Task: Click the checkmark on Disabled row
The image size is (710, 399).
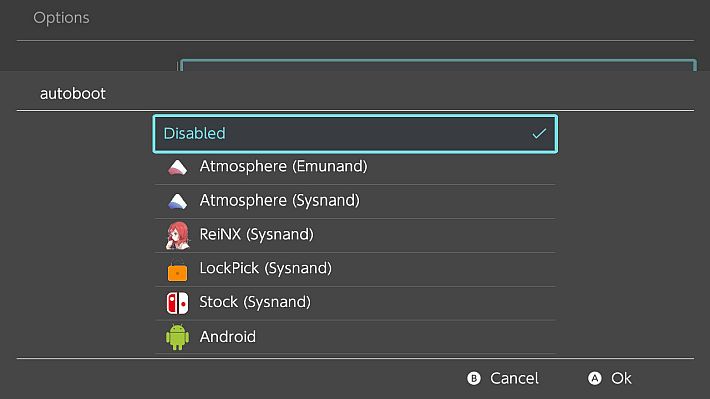Action: [x=539, y=134]
